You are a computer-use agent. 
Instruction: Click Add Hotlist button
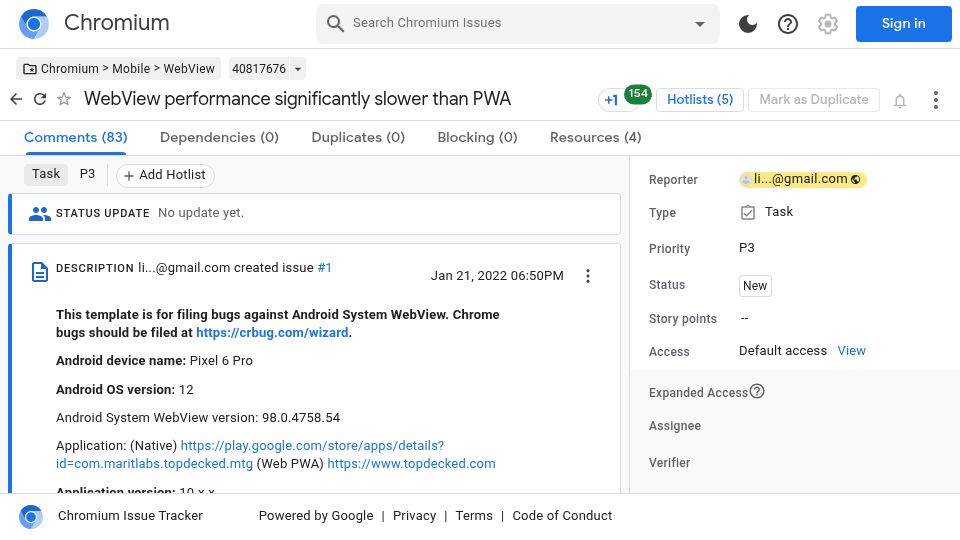click(165, 175)
